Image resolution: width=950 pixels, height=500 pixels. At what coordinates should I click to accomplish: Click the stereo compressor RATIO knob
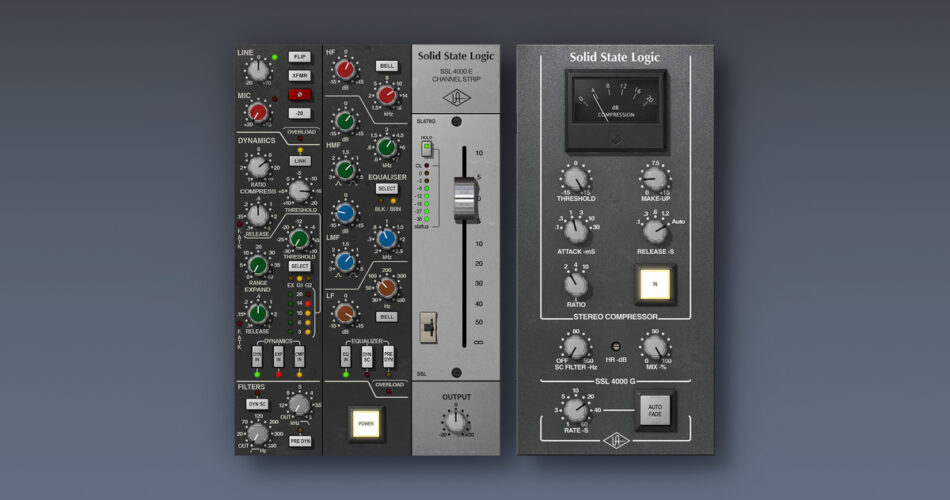575,285
